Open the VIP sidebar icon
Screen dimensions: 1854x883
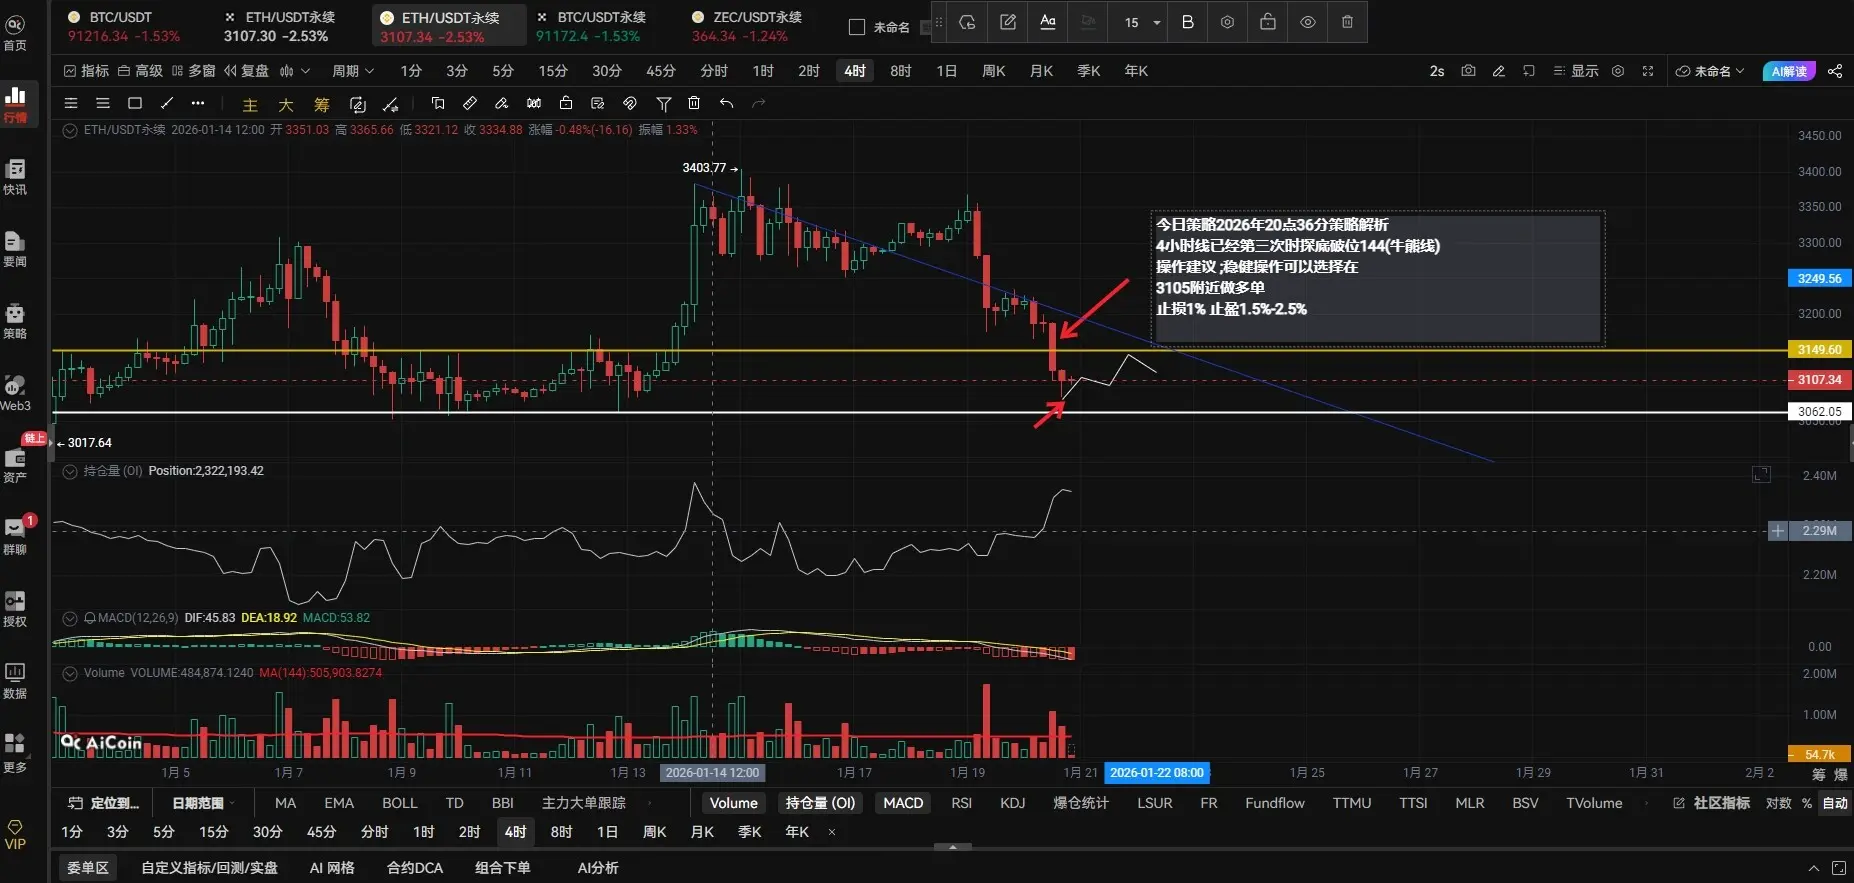pos(16,834)
